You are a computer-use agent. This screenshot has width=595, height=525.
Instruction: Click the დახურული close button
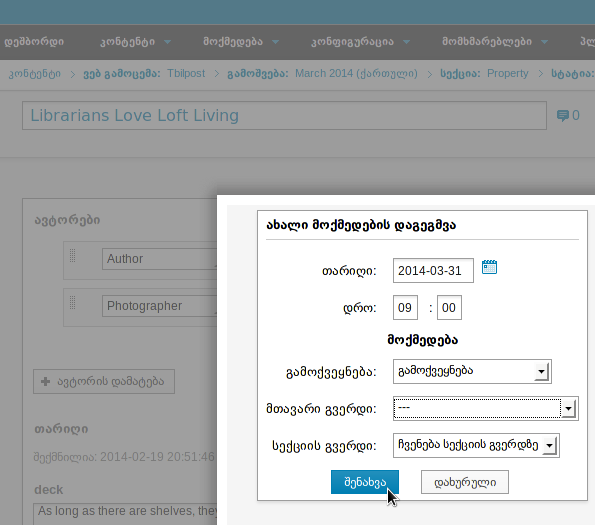465,482
